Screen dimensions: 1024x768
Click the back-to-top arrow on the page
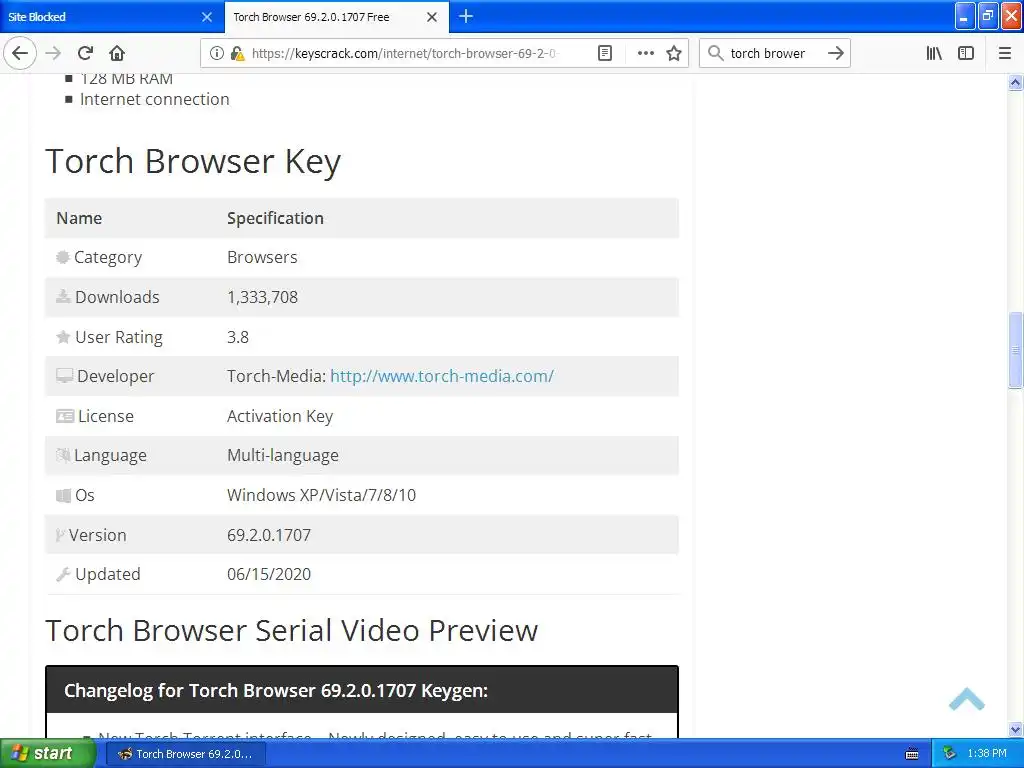[x=967, y=699]
